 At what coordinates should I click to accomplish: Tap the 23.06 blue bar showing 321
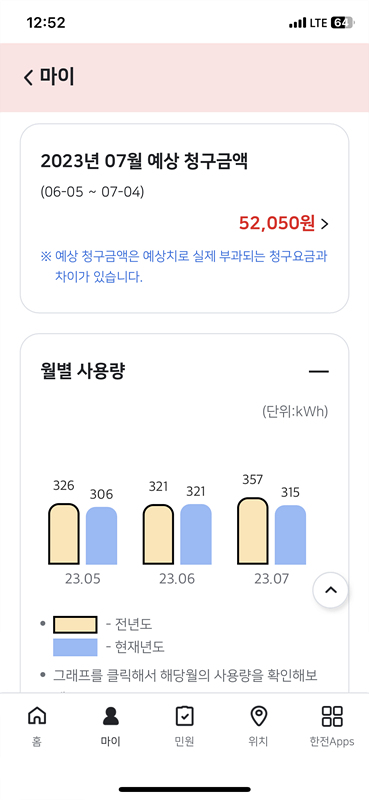click(x=196, y=534)
